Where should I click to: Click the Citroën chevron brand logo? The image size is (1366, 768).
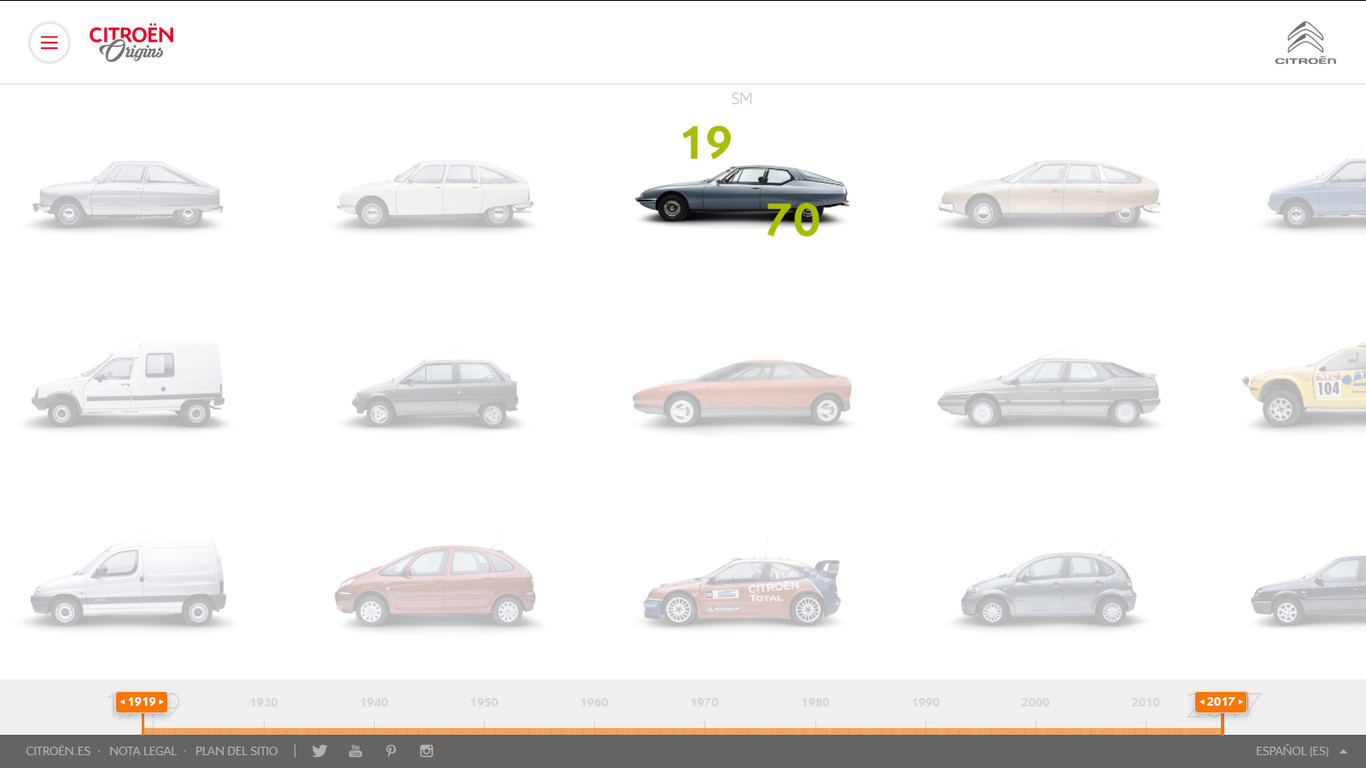point(1305,43)
